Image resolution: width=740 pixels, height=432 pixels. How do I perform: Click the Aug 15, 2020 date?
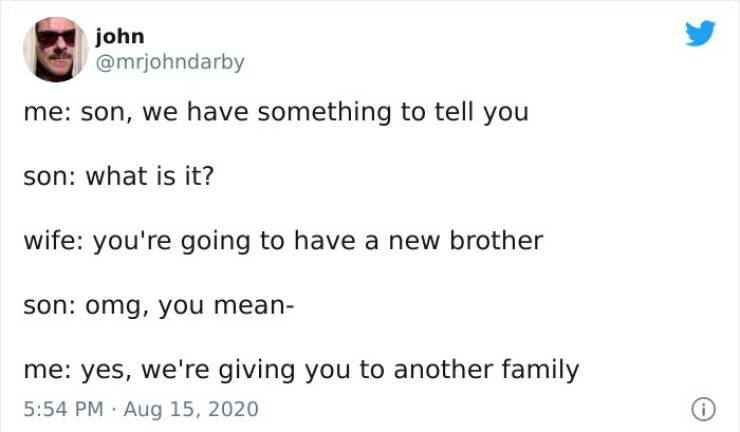point(191,409)
